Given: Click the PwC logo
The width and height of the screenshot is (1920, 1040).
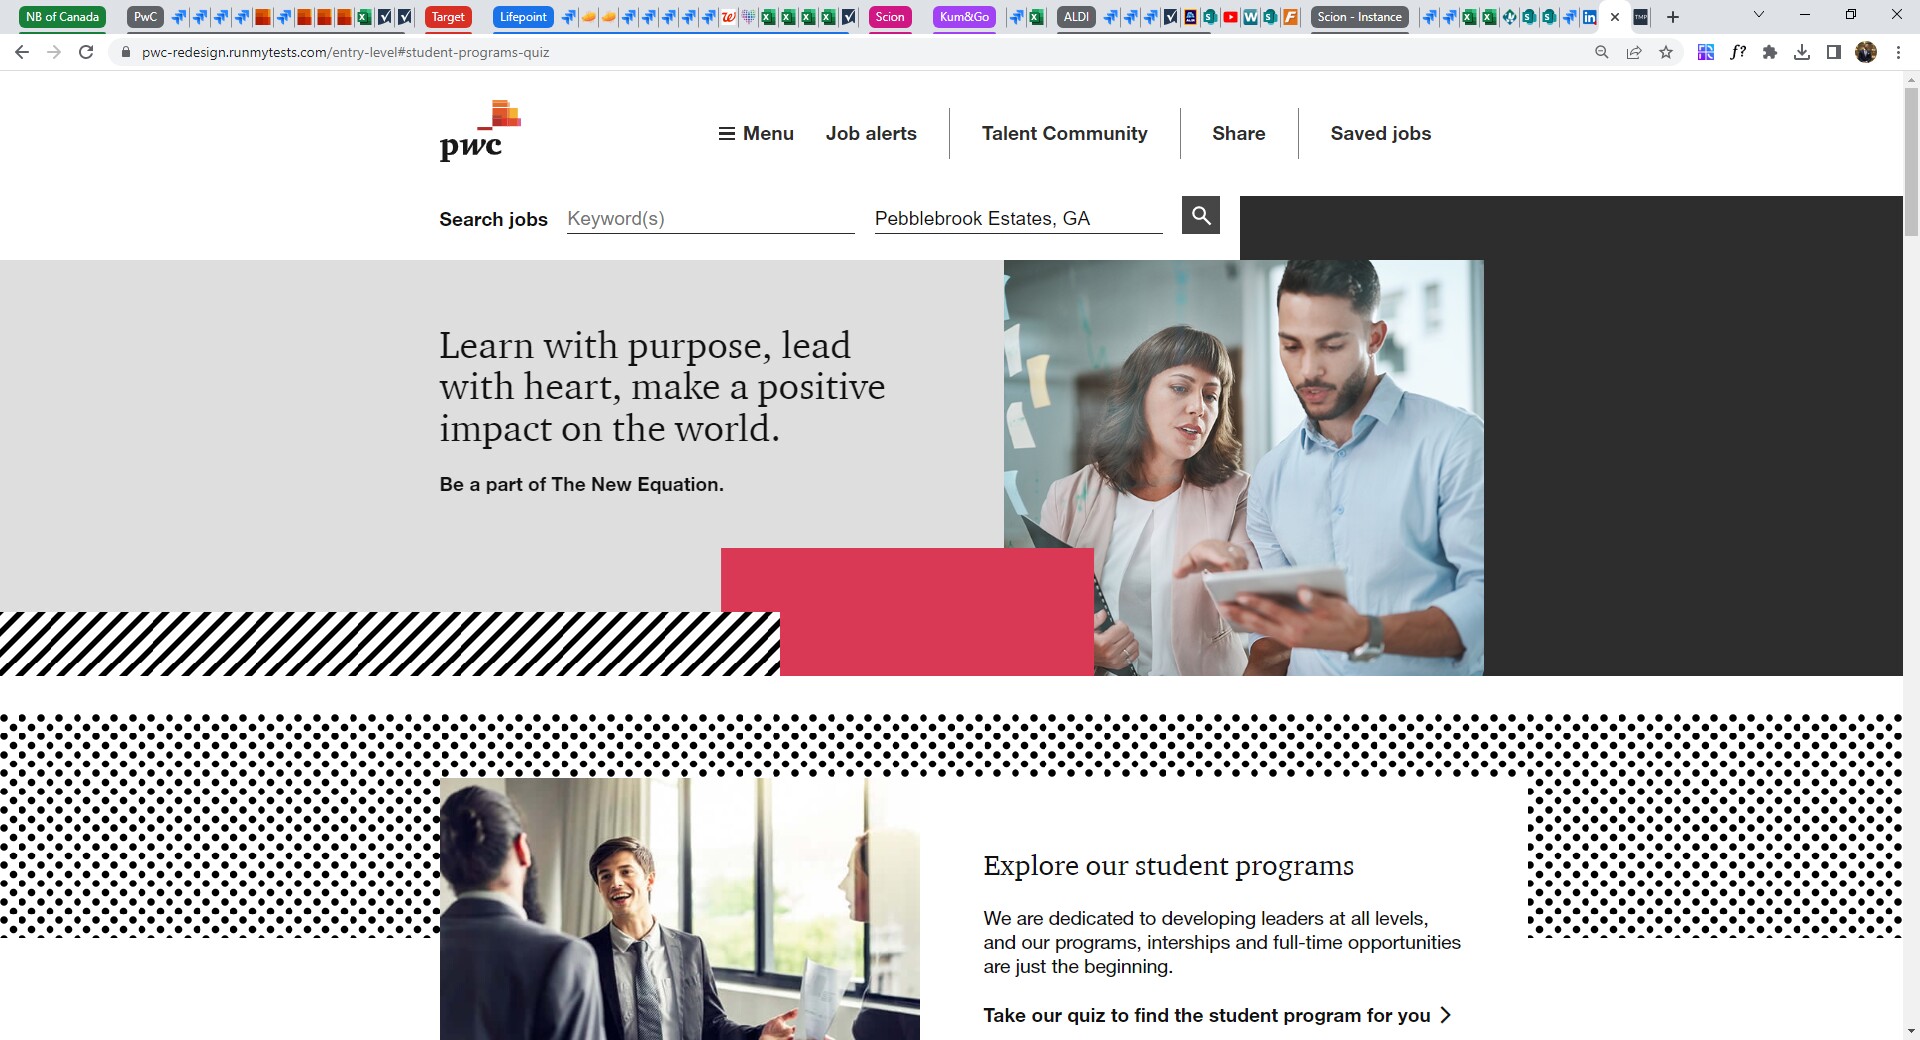Looking at the screenshot, I should pyautogui.click(x=480, y=131).
